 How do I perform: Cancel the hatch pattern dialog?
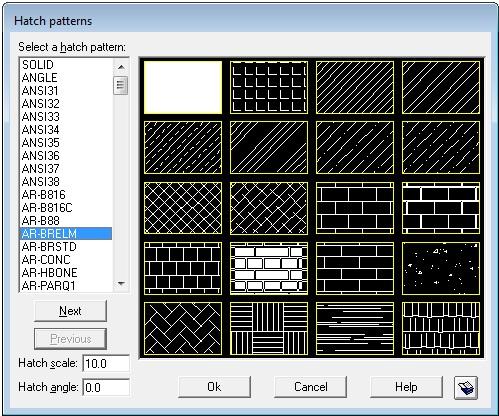tap(310, 387)
